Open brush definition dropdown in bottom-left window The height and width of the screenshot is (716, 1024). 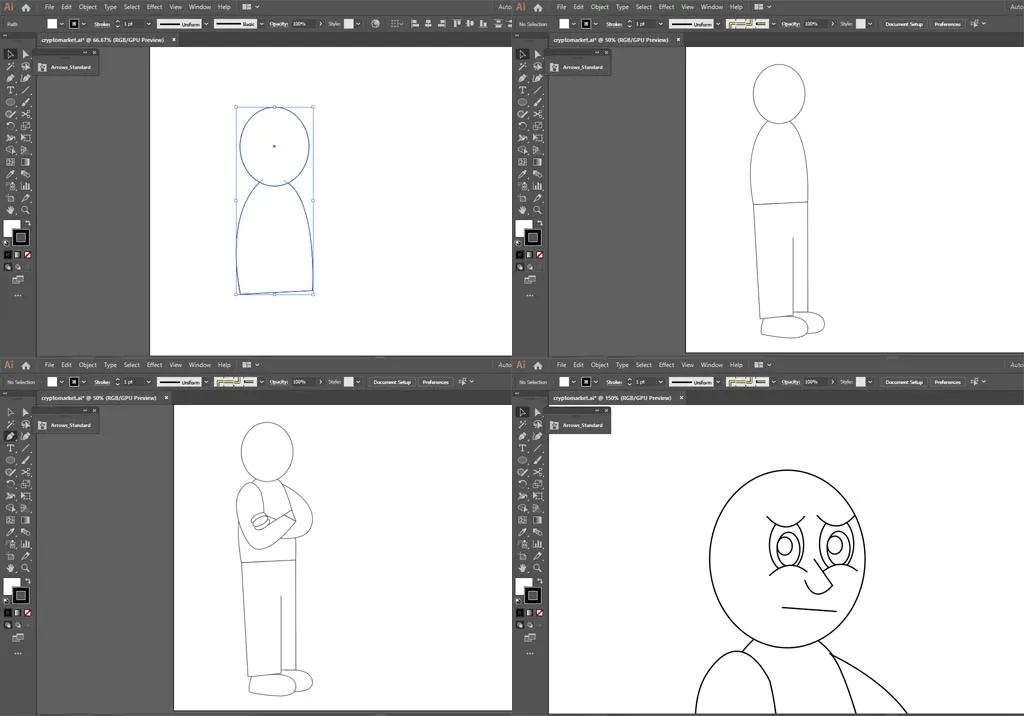(x=262, y=382)
